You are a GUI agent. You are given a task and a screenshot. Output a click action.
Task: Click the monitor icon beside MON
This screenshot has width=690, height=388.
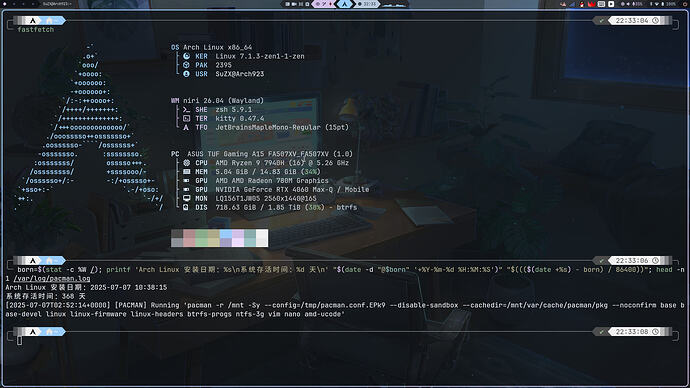tap(187, 198)
